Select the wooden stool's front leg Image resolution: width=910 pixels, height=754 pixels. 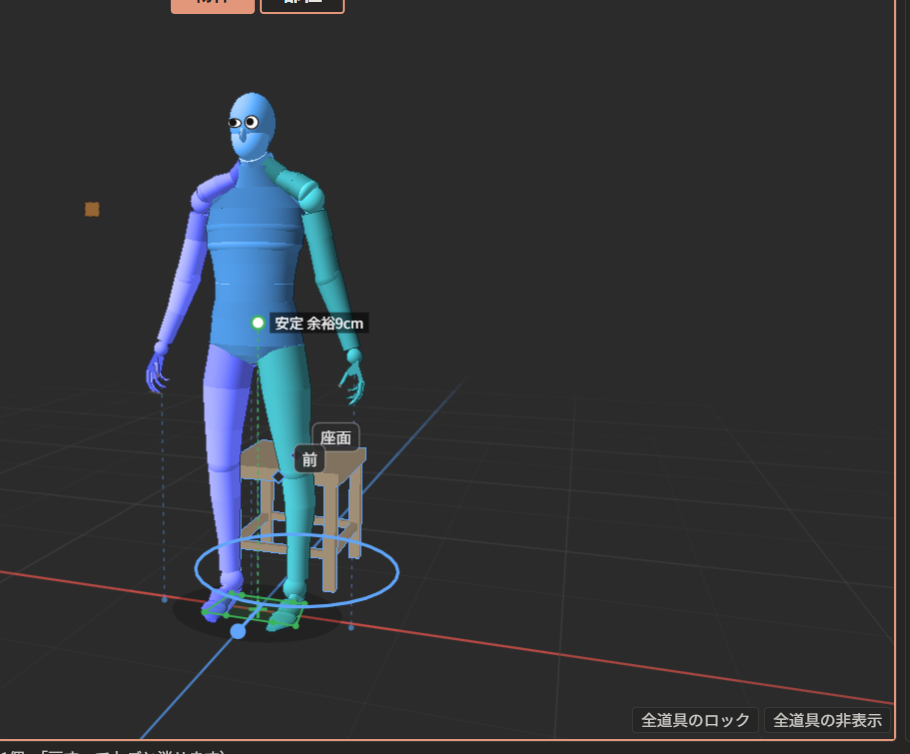coord(330,537)
